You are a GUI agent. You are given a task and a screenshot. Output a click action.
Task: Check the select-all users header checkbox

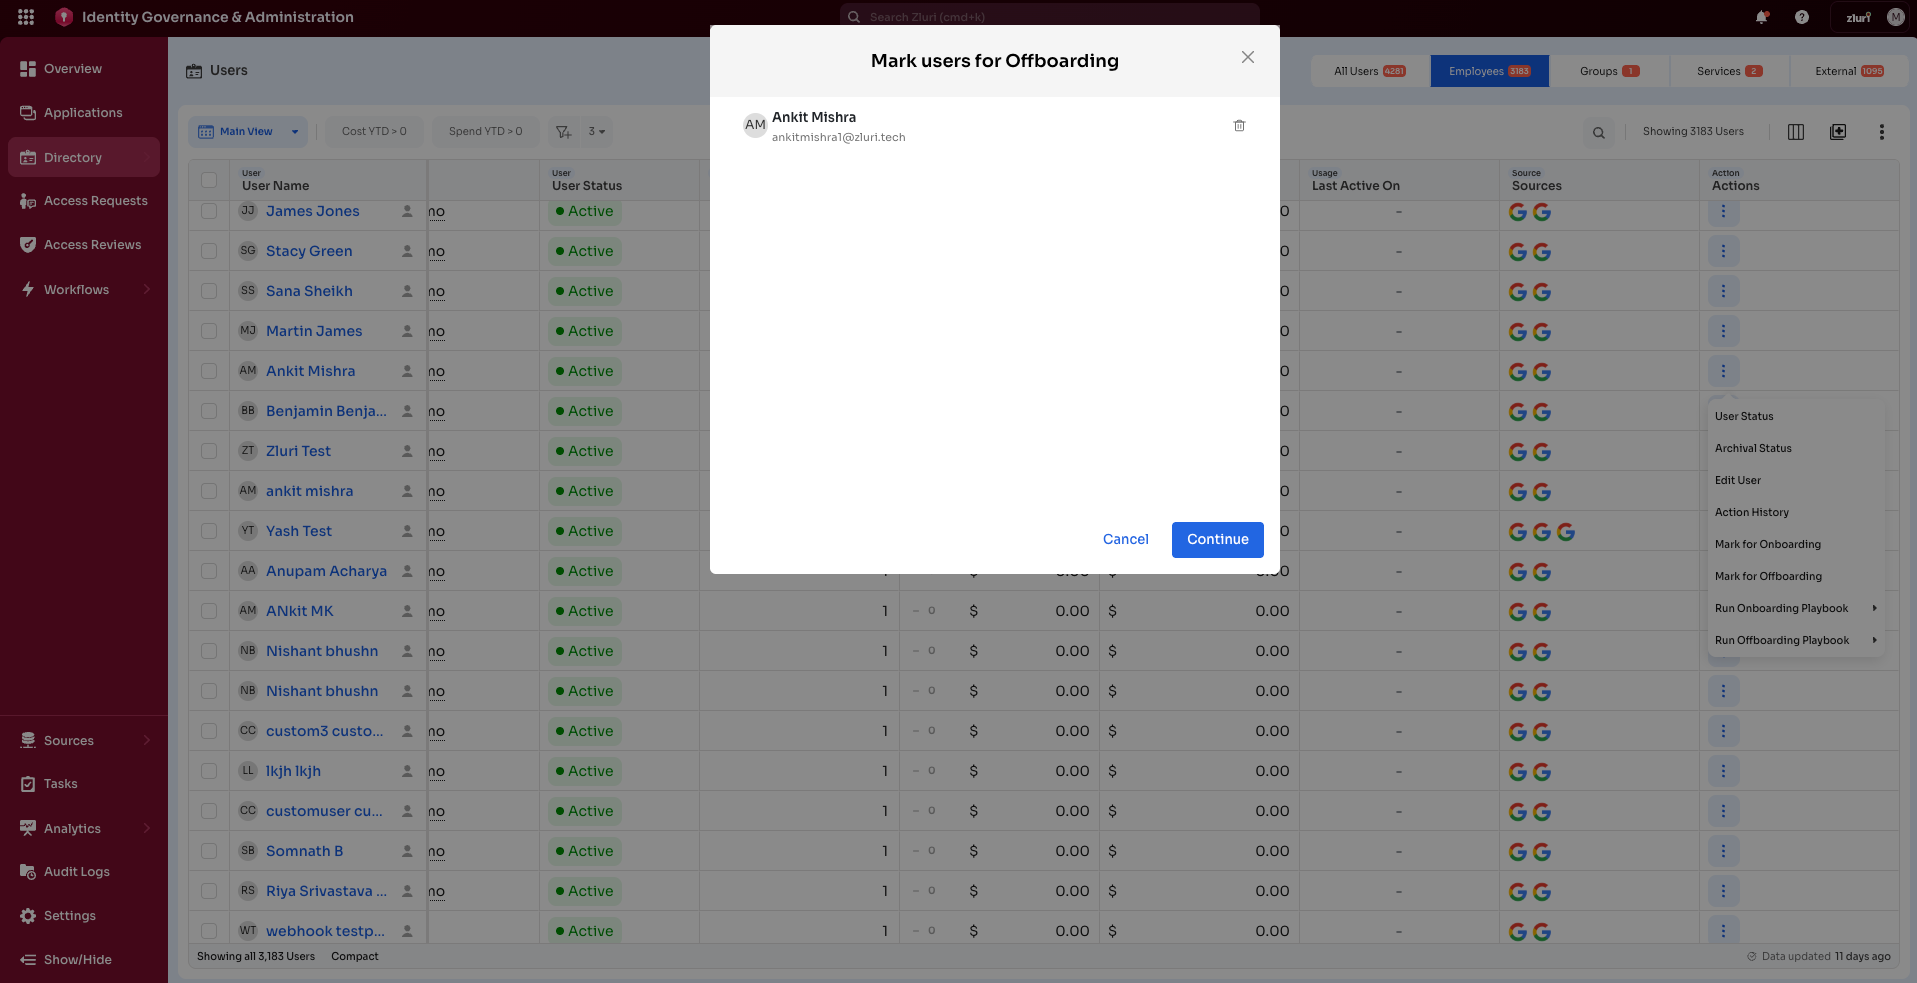(209, 180)
